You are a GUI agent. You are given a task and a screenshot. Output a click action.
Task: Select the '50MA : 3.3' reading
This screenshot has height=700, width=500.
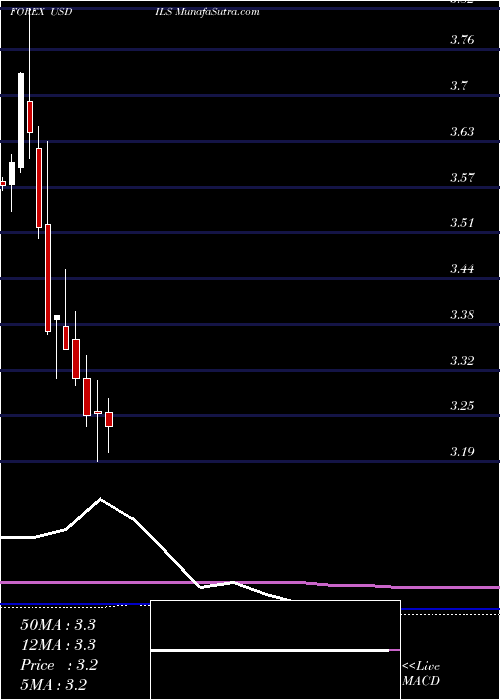(x=58, y=625)
